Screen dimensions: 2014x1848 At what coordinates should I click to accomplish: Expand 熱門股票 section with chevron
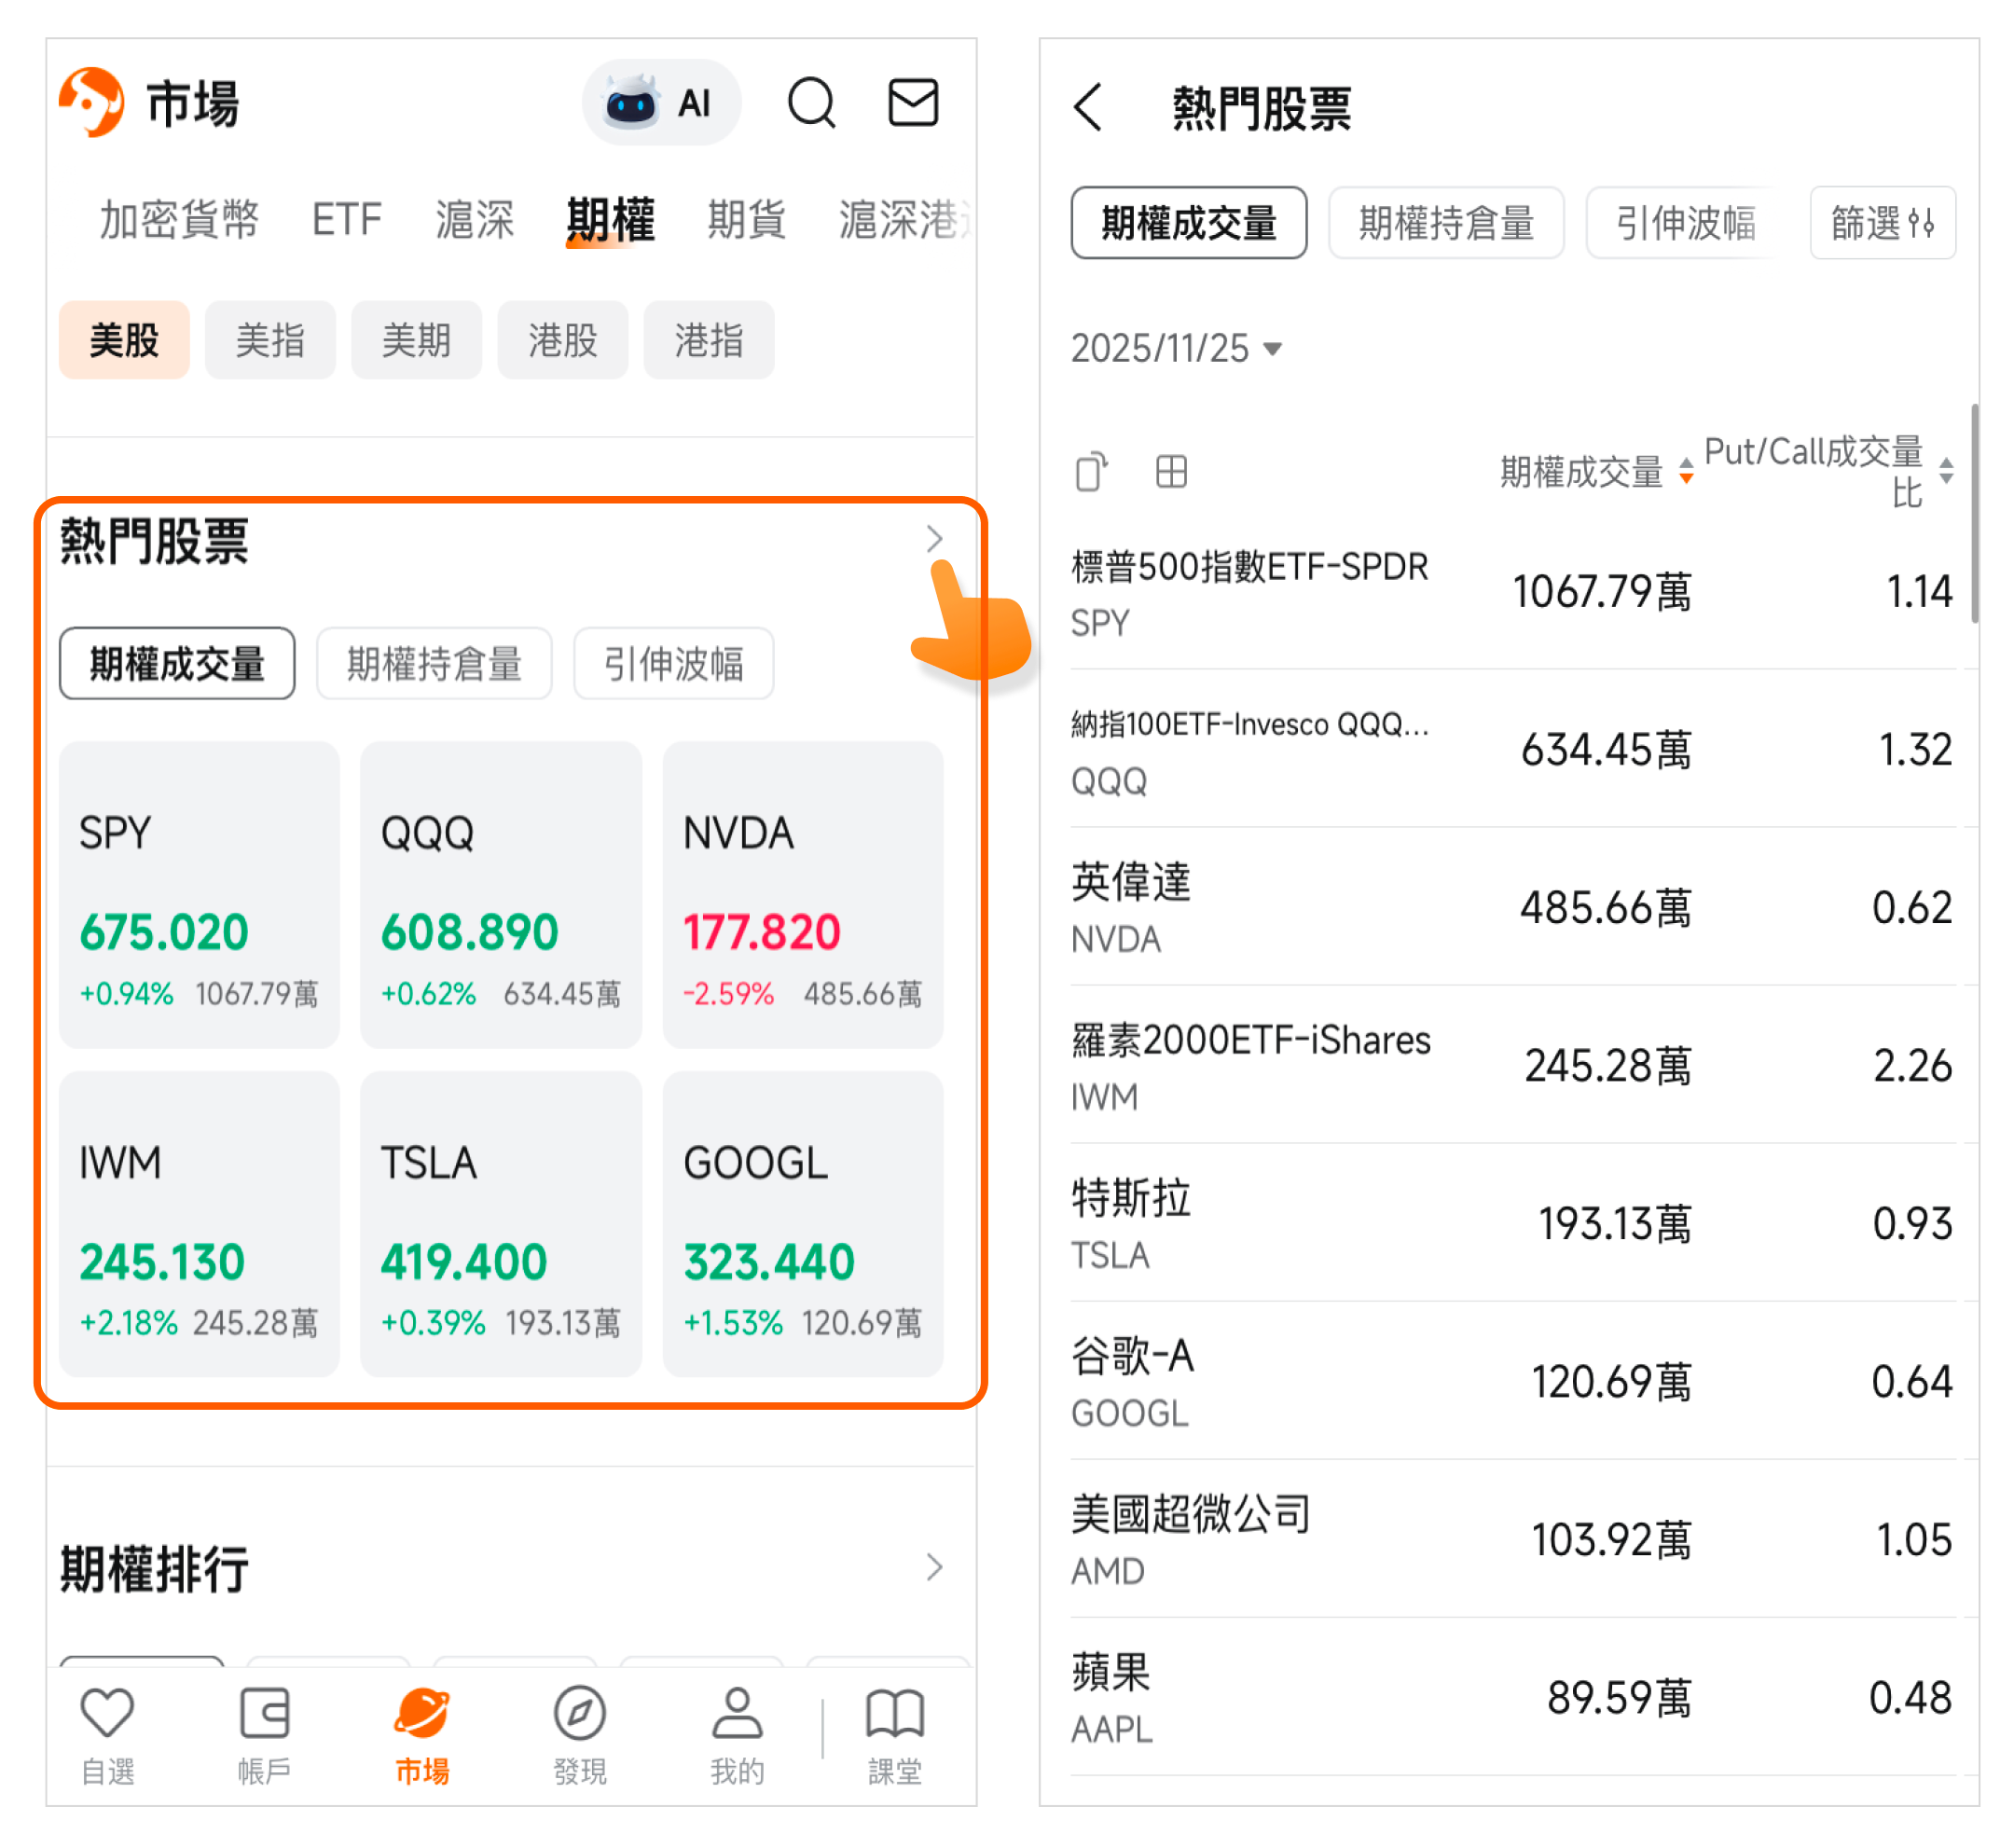pos(933,540)
